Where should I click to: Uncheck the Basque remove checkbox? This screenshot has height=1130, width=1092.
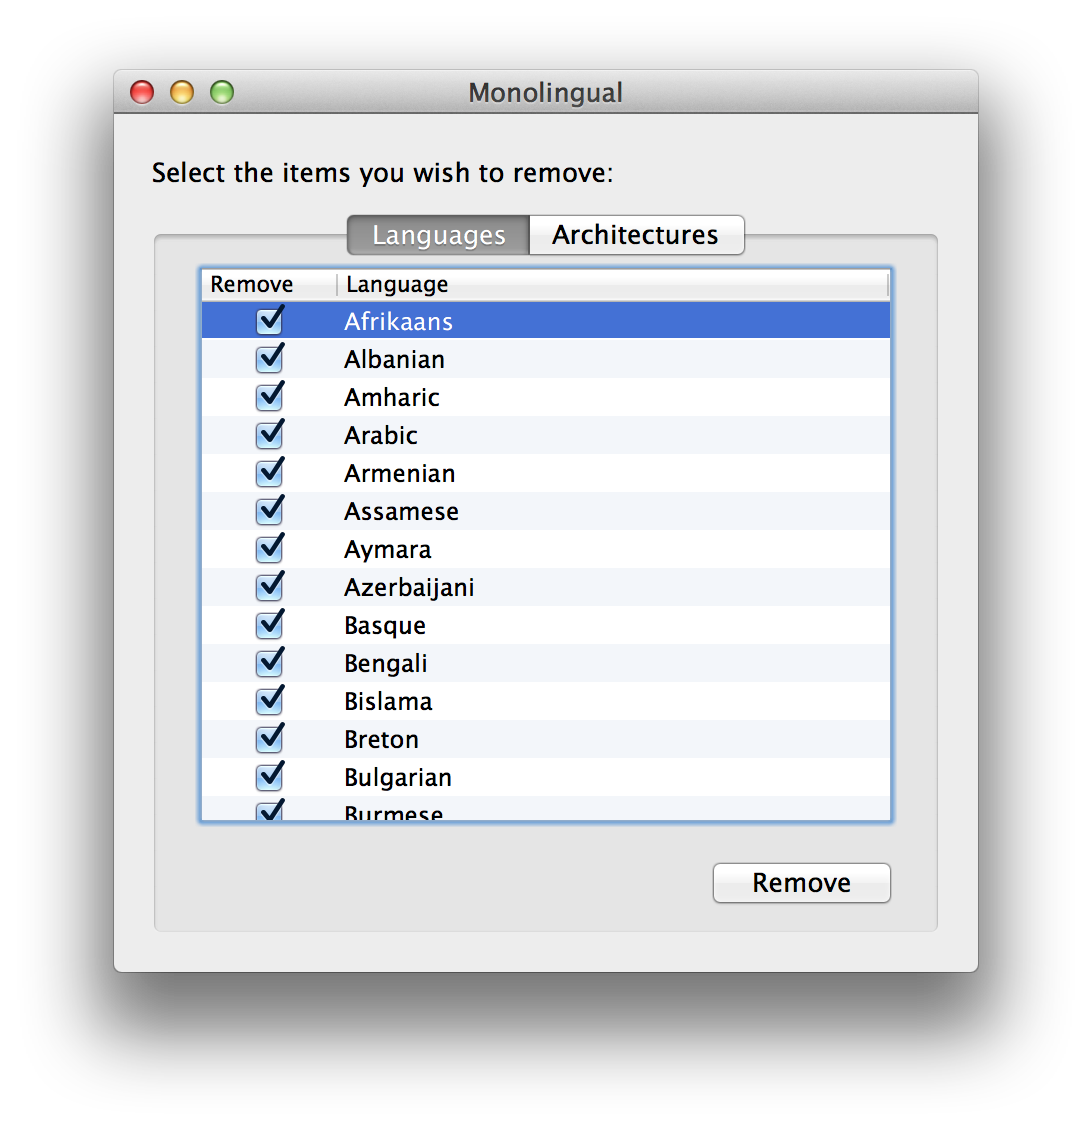click(270, 625)
